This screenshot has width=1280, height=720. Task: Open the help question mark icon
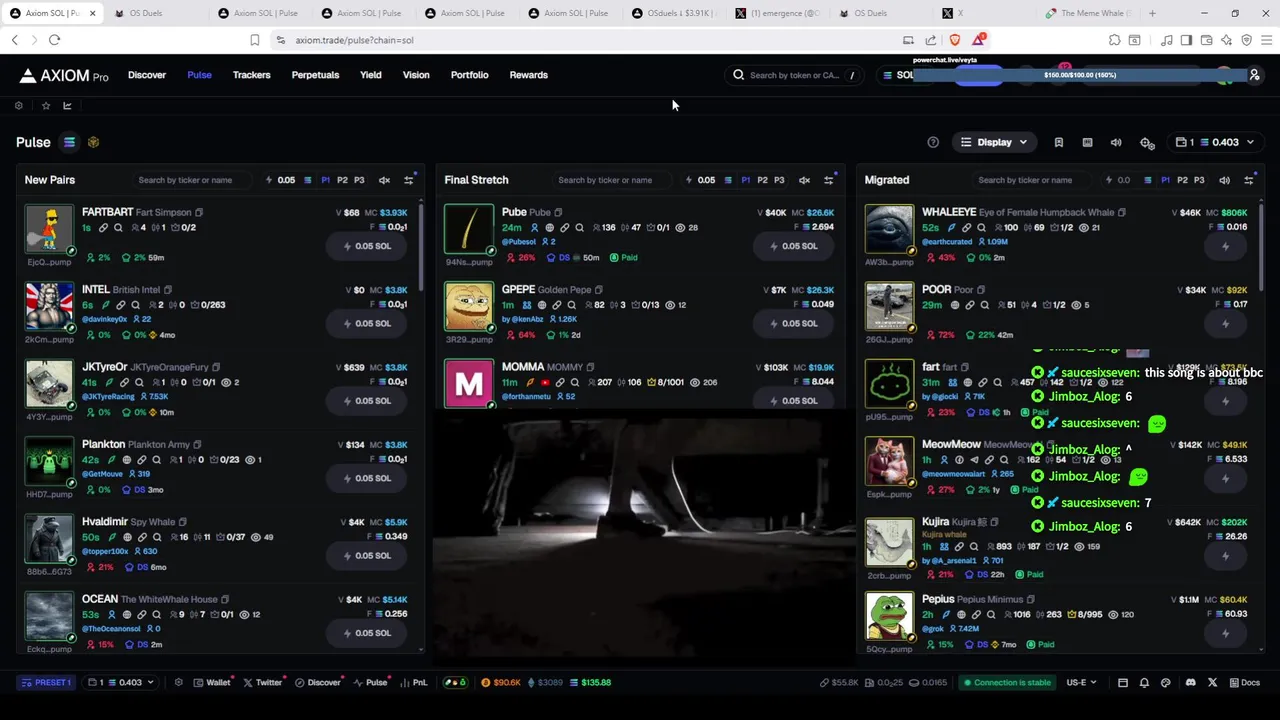click(933, 142)
